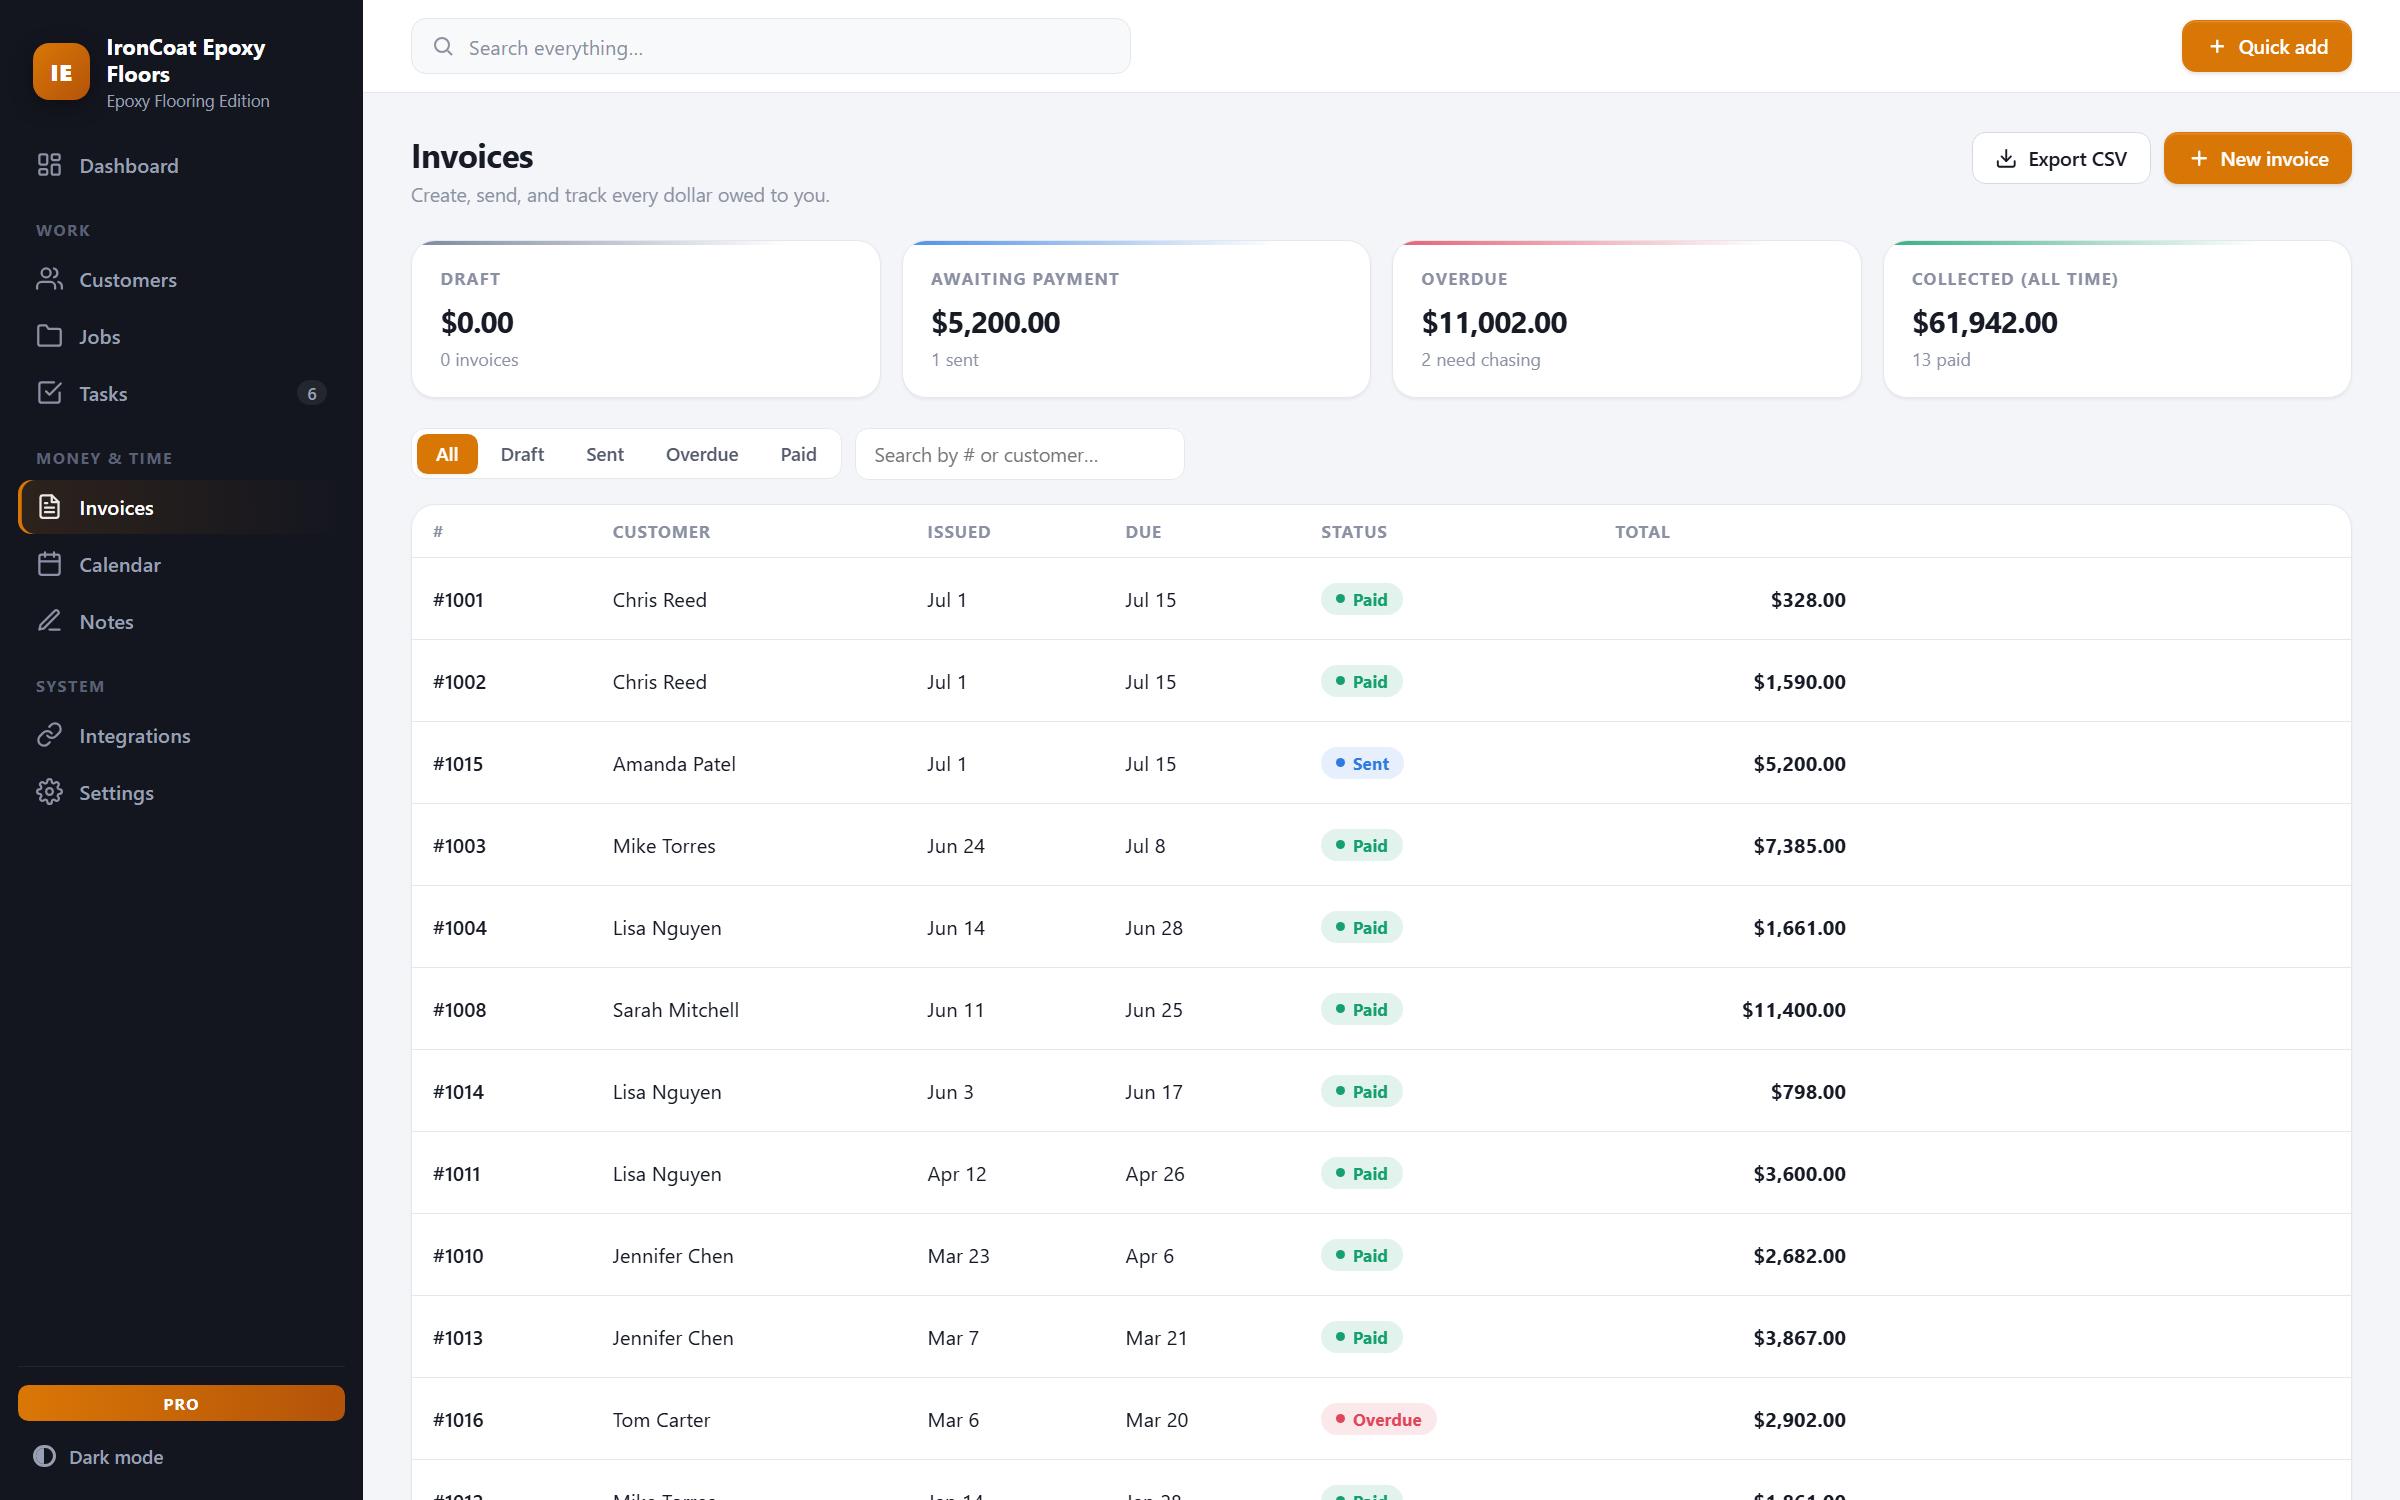Open Integrations in the sidebar
This screenshot has height=1500, width=2400.
(181, 735)
